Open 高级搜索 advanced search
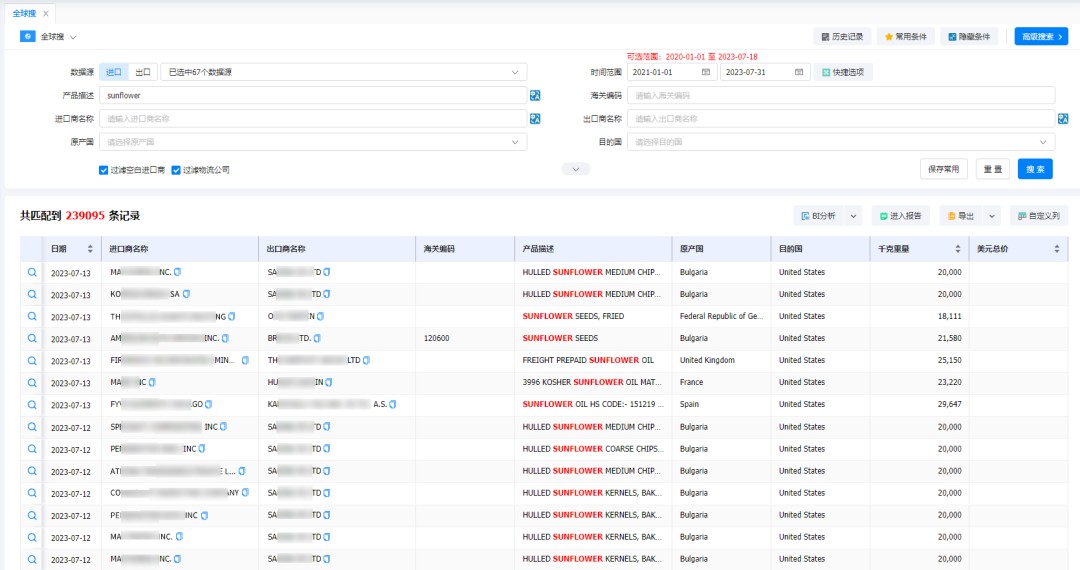 [1041, 36]
